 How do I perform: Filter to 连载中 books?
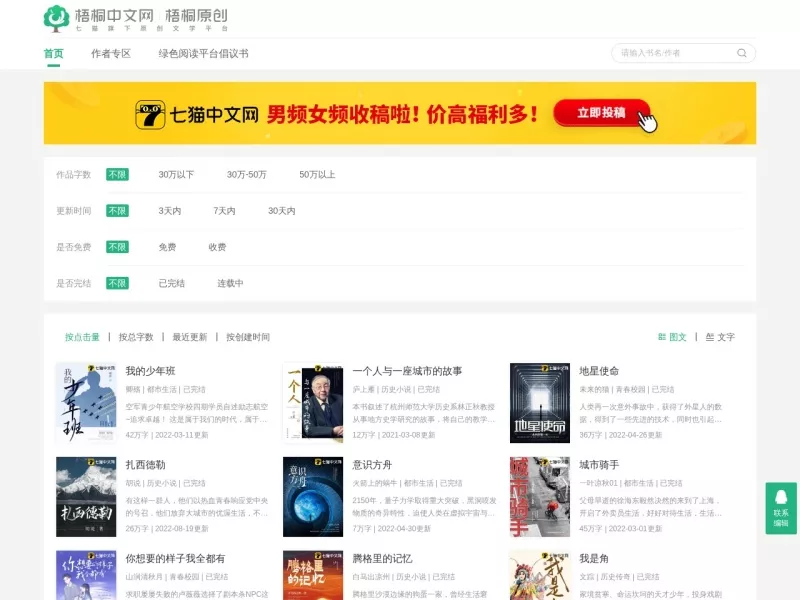(230, 283)
